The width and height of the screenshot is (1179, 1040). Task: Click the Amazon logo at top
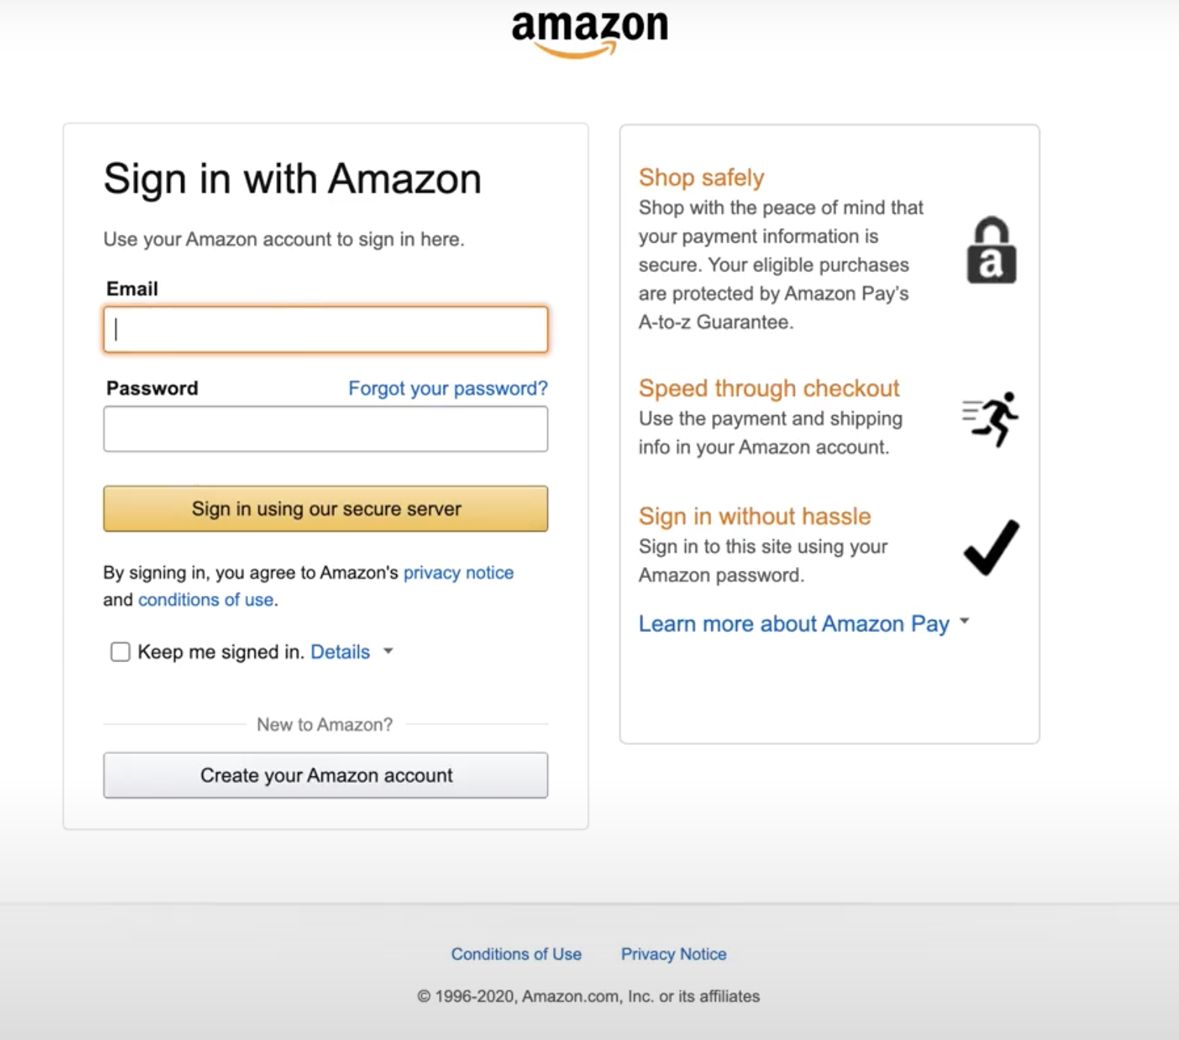click(589, 32)
